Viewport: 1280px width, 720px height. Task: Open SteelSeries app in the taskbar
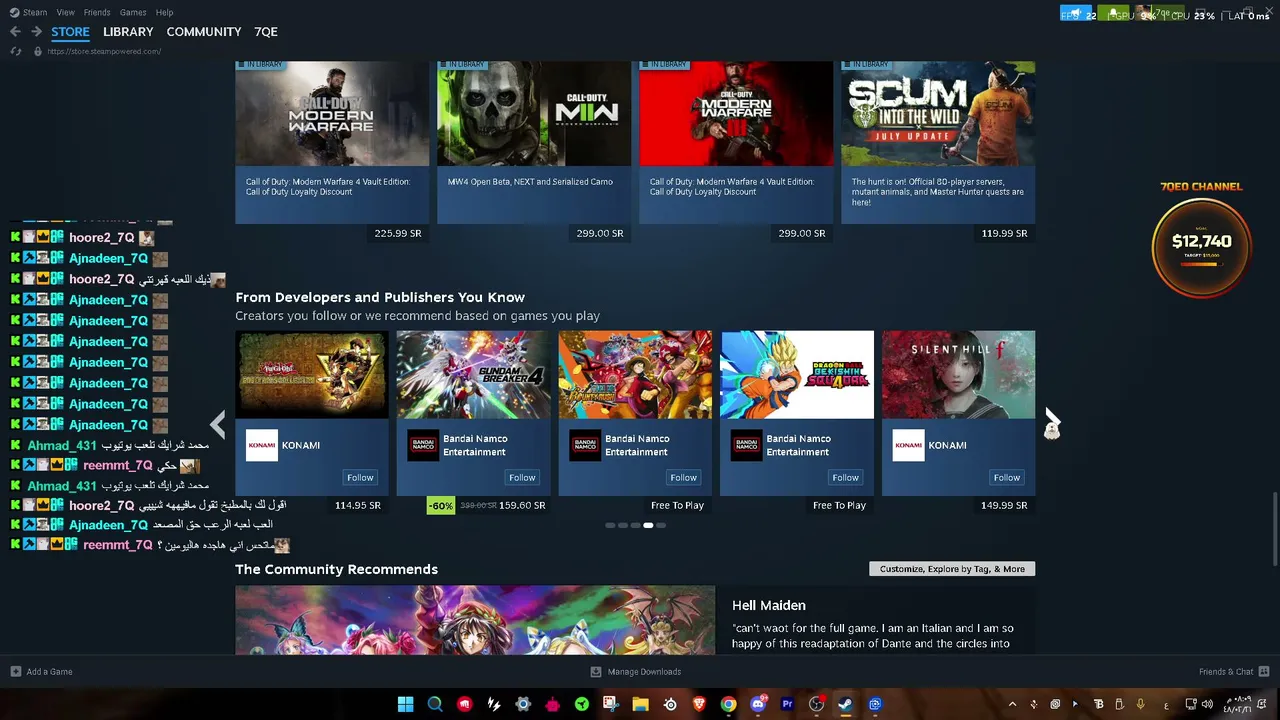tap(670, 704)
